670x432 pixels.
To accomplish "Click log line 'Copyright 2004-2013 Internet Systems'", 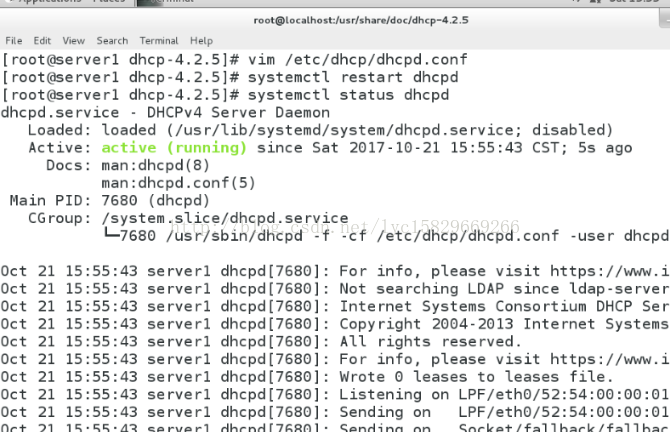I will coord(335,324).
